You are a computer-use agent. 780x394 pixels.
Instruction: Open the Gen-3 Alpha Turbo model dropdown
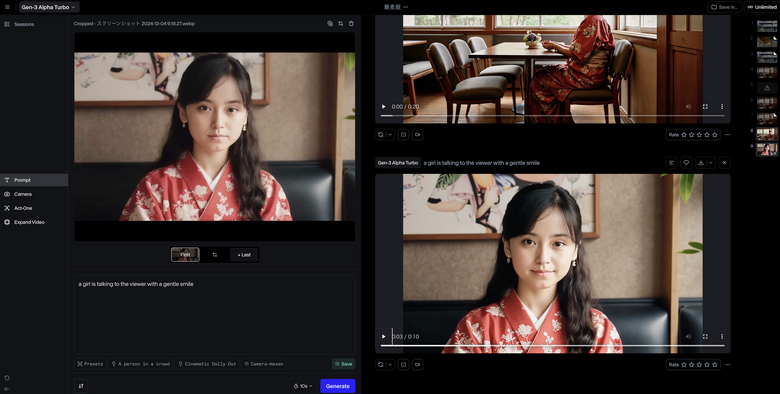pyautogui.click(x=49, y=7)
